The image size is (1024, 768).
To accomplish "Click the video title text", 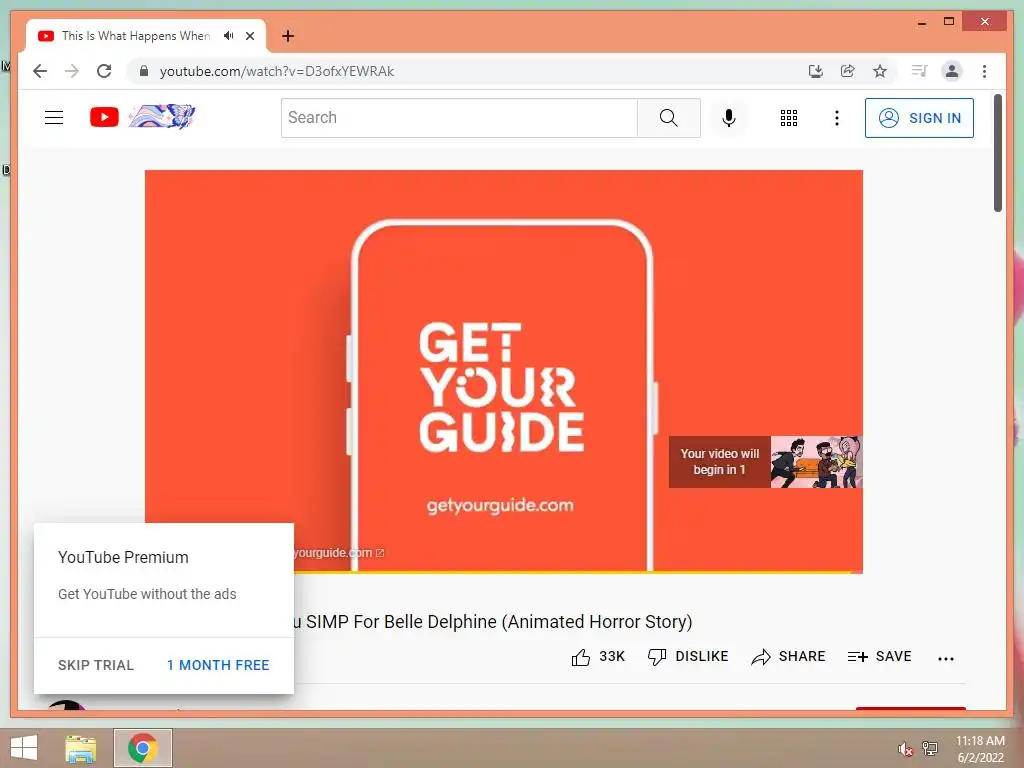I will coord(493,622).
